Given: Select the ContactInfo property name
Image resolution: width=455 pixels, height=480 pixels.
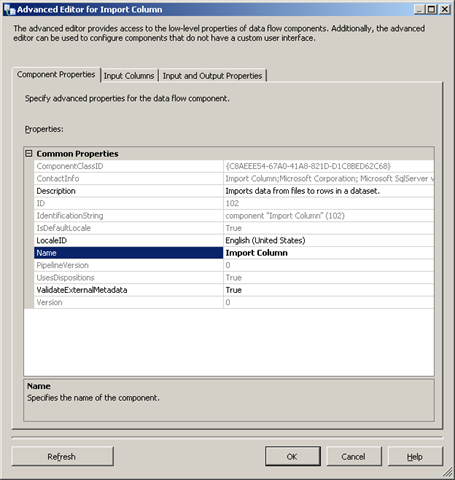Looking at the screenshot, I should [x=58, y=178].
